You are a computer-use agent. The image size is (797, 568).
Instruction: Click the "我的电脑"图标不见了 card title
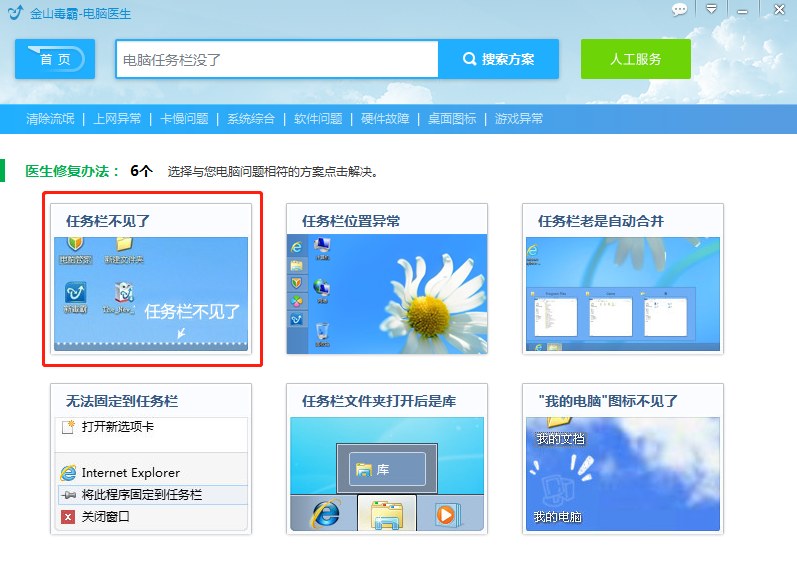click(x=608, y=401)
